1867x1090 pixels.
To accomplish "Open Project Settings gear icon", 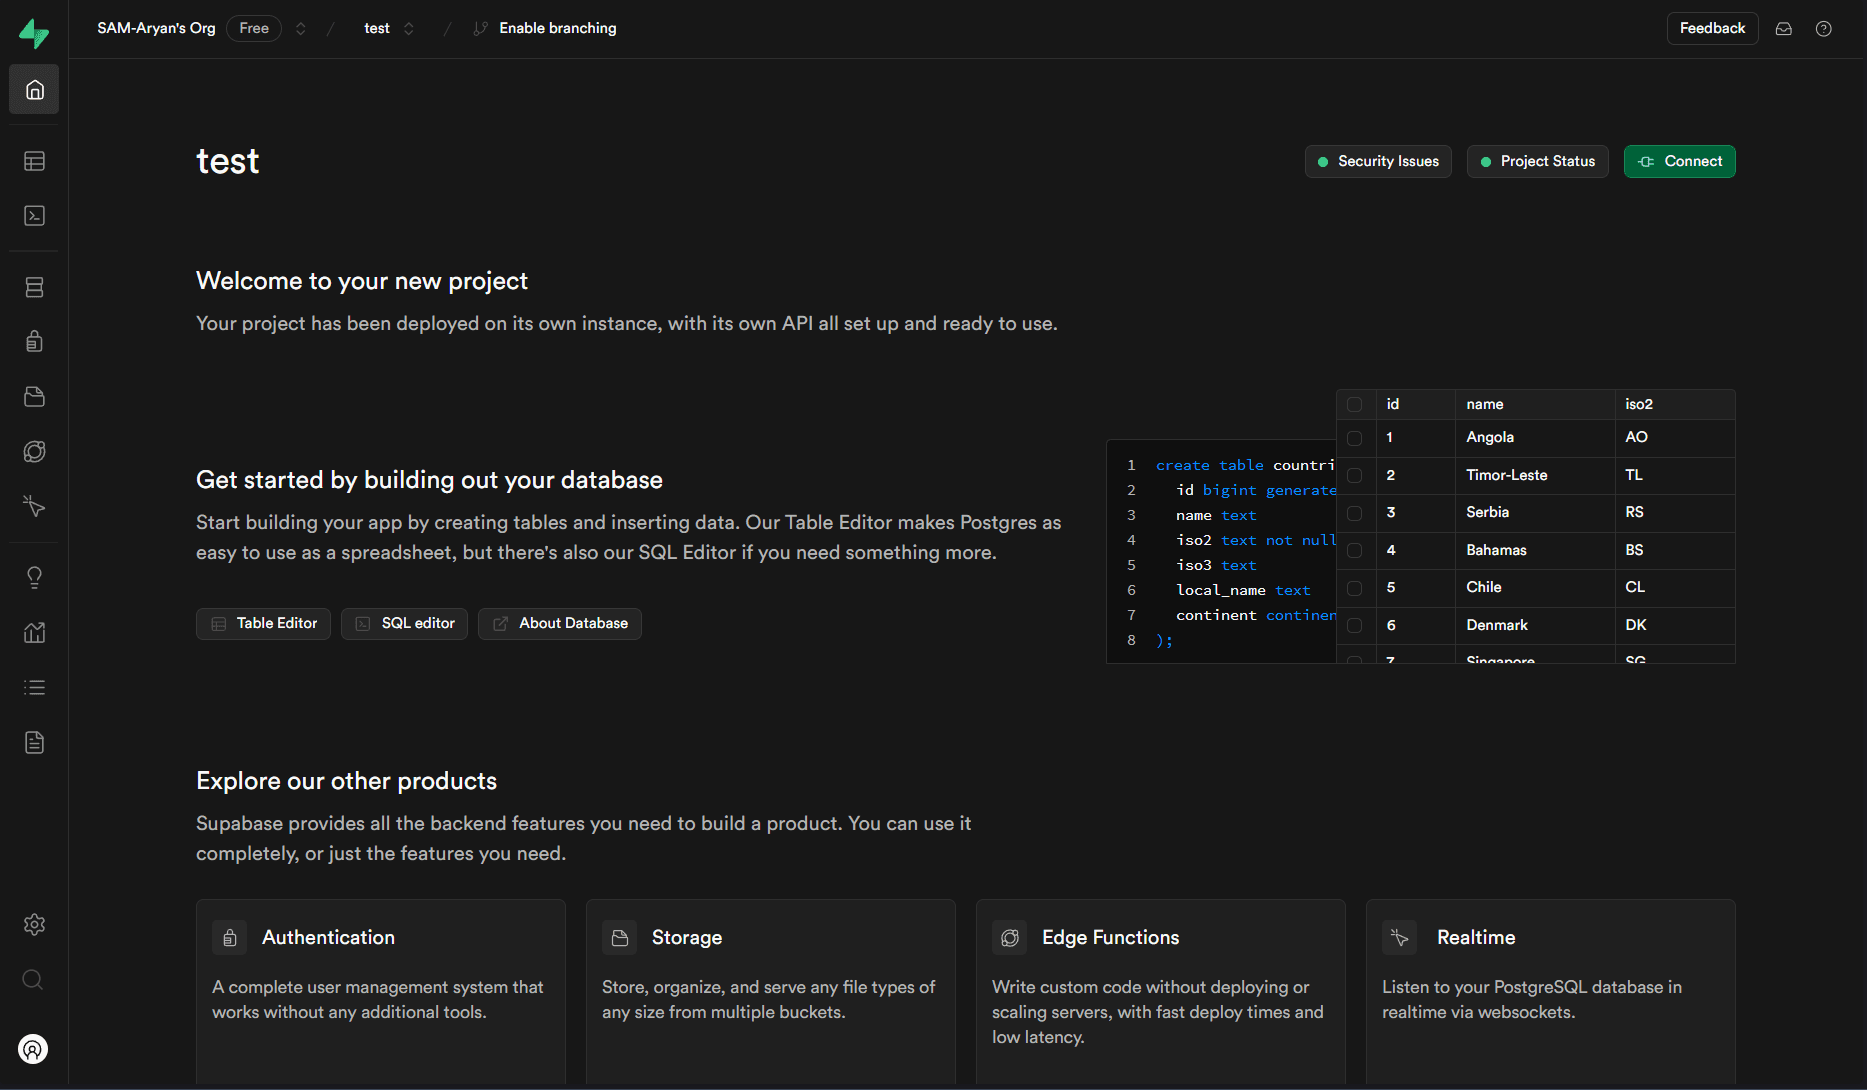I will (x=34, y=924).
